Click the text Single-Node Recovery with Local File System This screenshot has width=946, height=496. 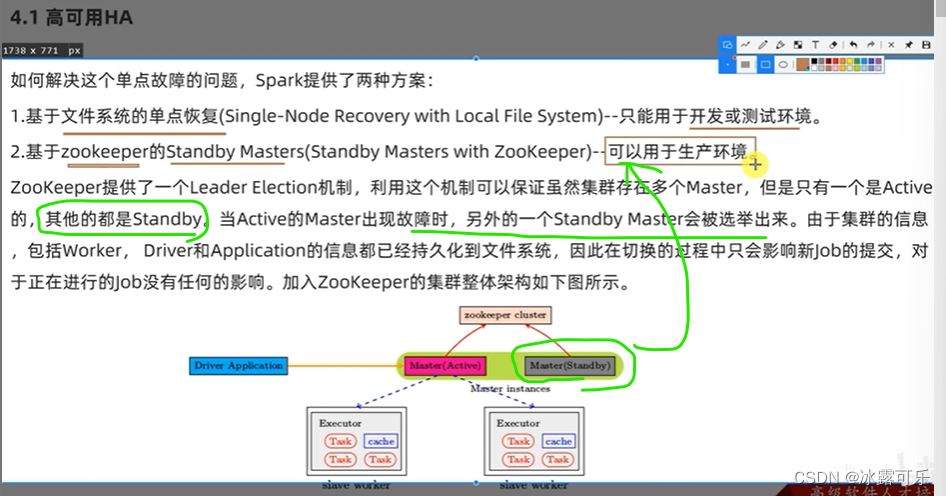[413, 116]
